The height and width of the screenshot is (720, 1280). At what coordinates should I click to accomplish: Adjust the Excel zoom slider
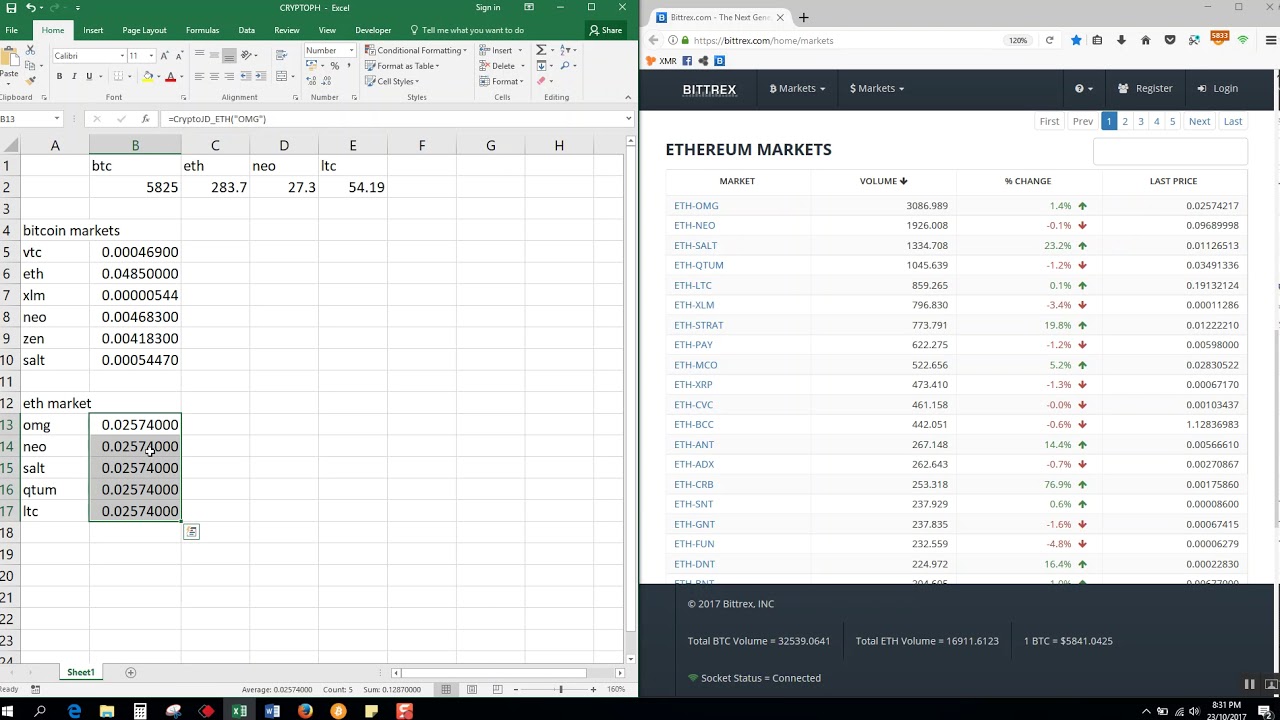[x=561, y=689]
